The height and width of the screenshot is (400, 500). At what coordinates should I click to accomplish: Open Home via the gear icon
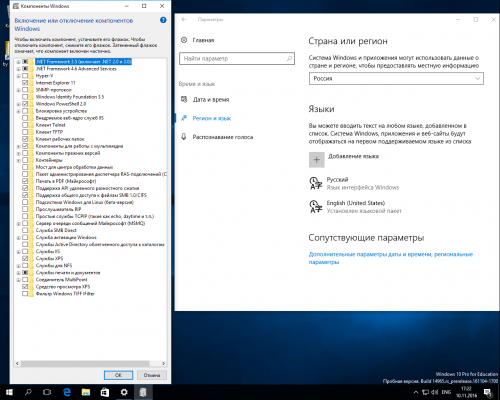[x=184, y=40]
